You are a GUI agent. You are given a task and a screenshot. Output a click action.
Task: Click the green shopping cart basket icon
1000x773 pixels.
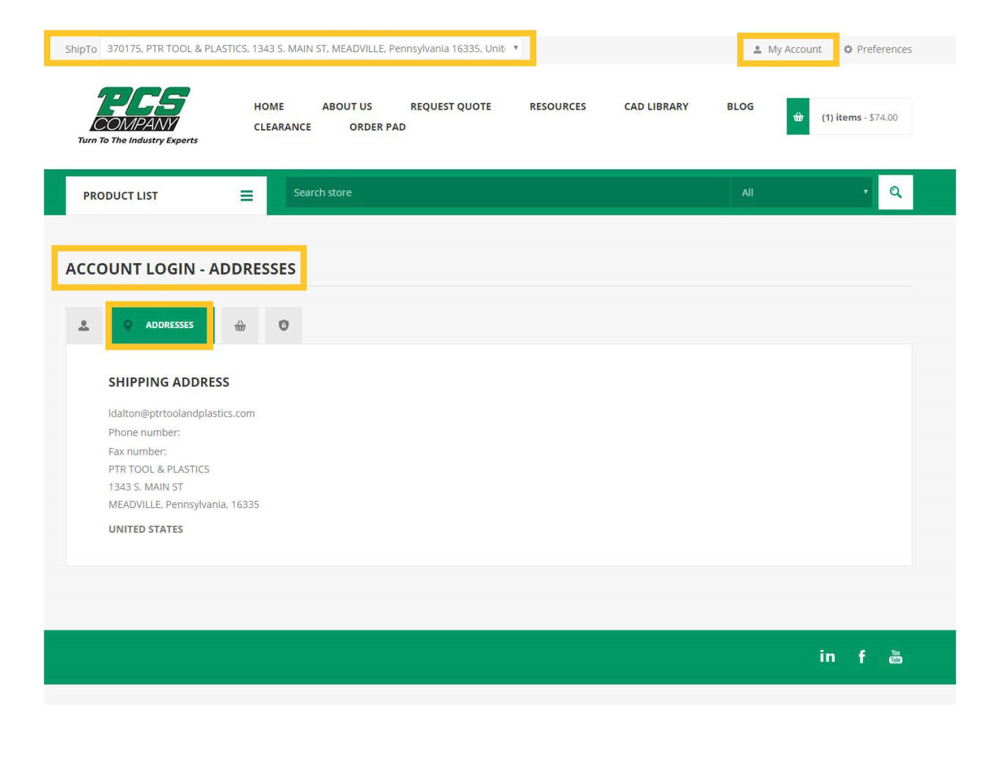click(798, 117)
